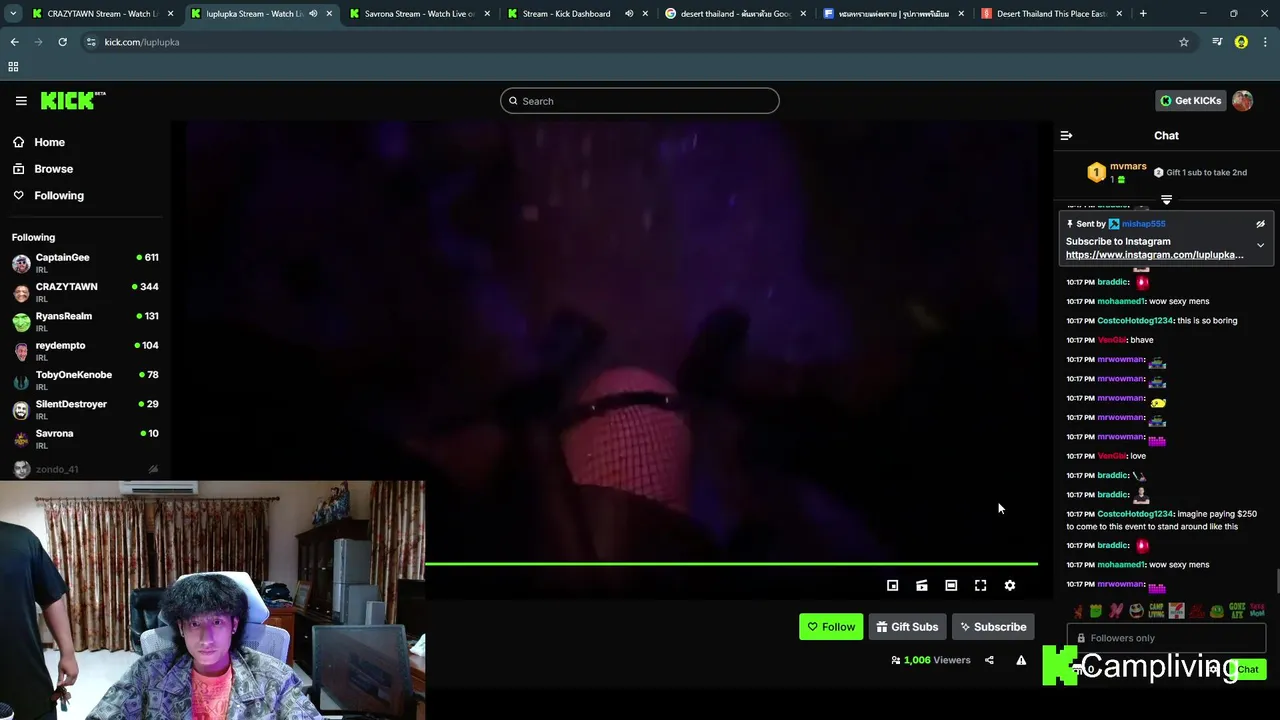The width and height of the screenshot is (1280, 720).
Task: Insert the GONE AFK emote
Action: tap(1237, 611)
